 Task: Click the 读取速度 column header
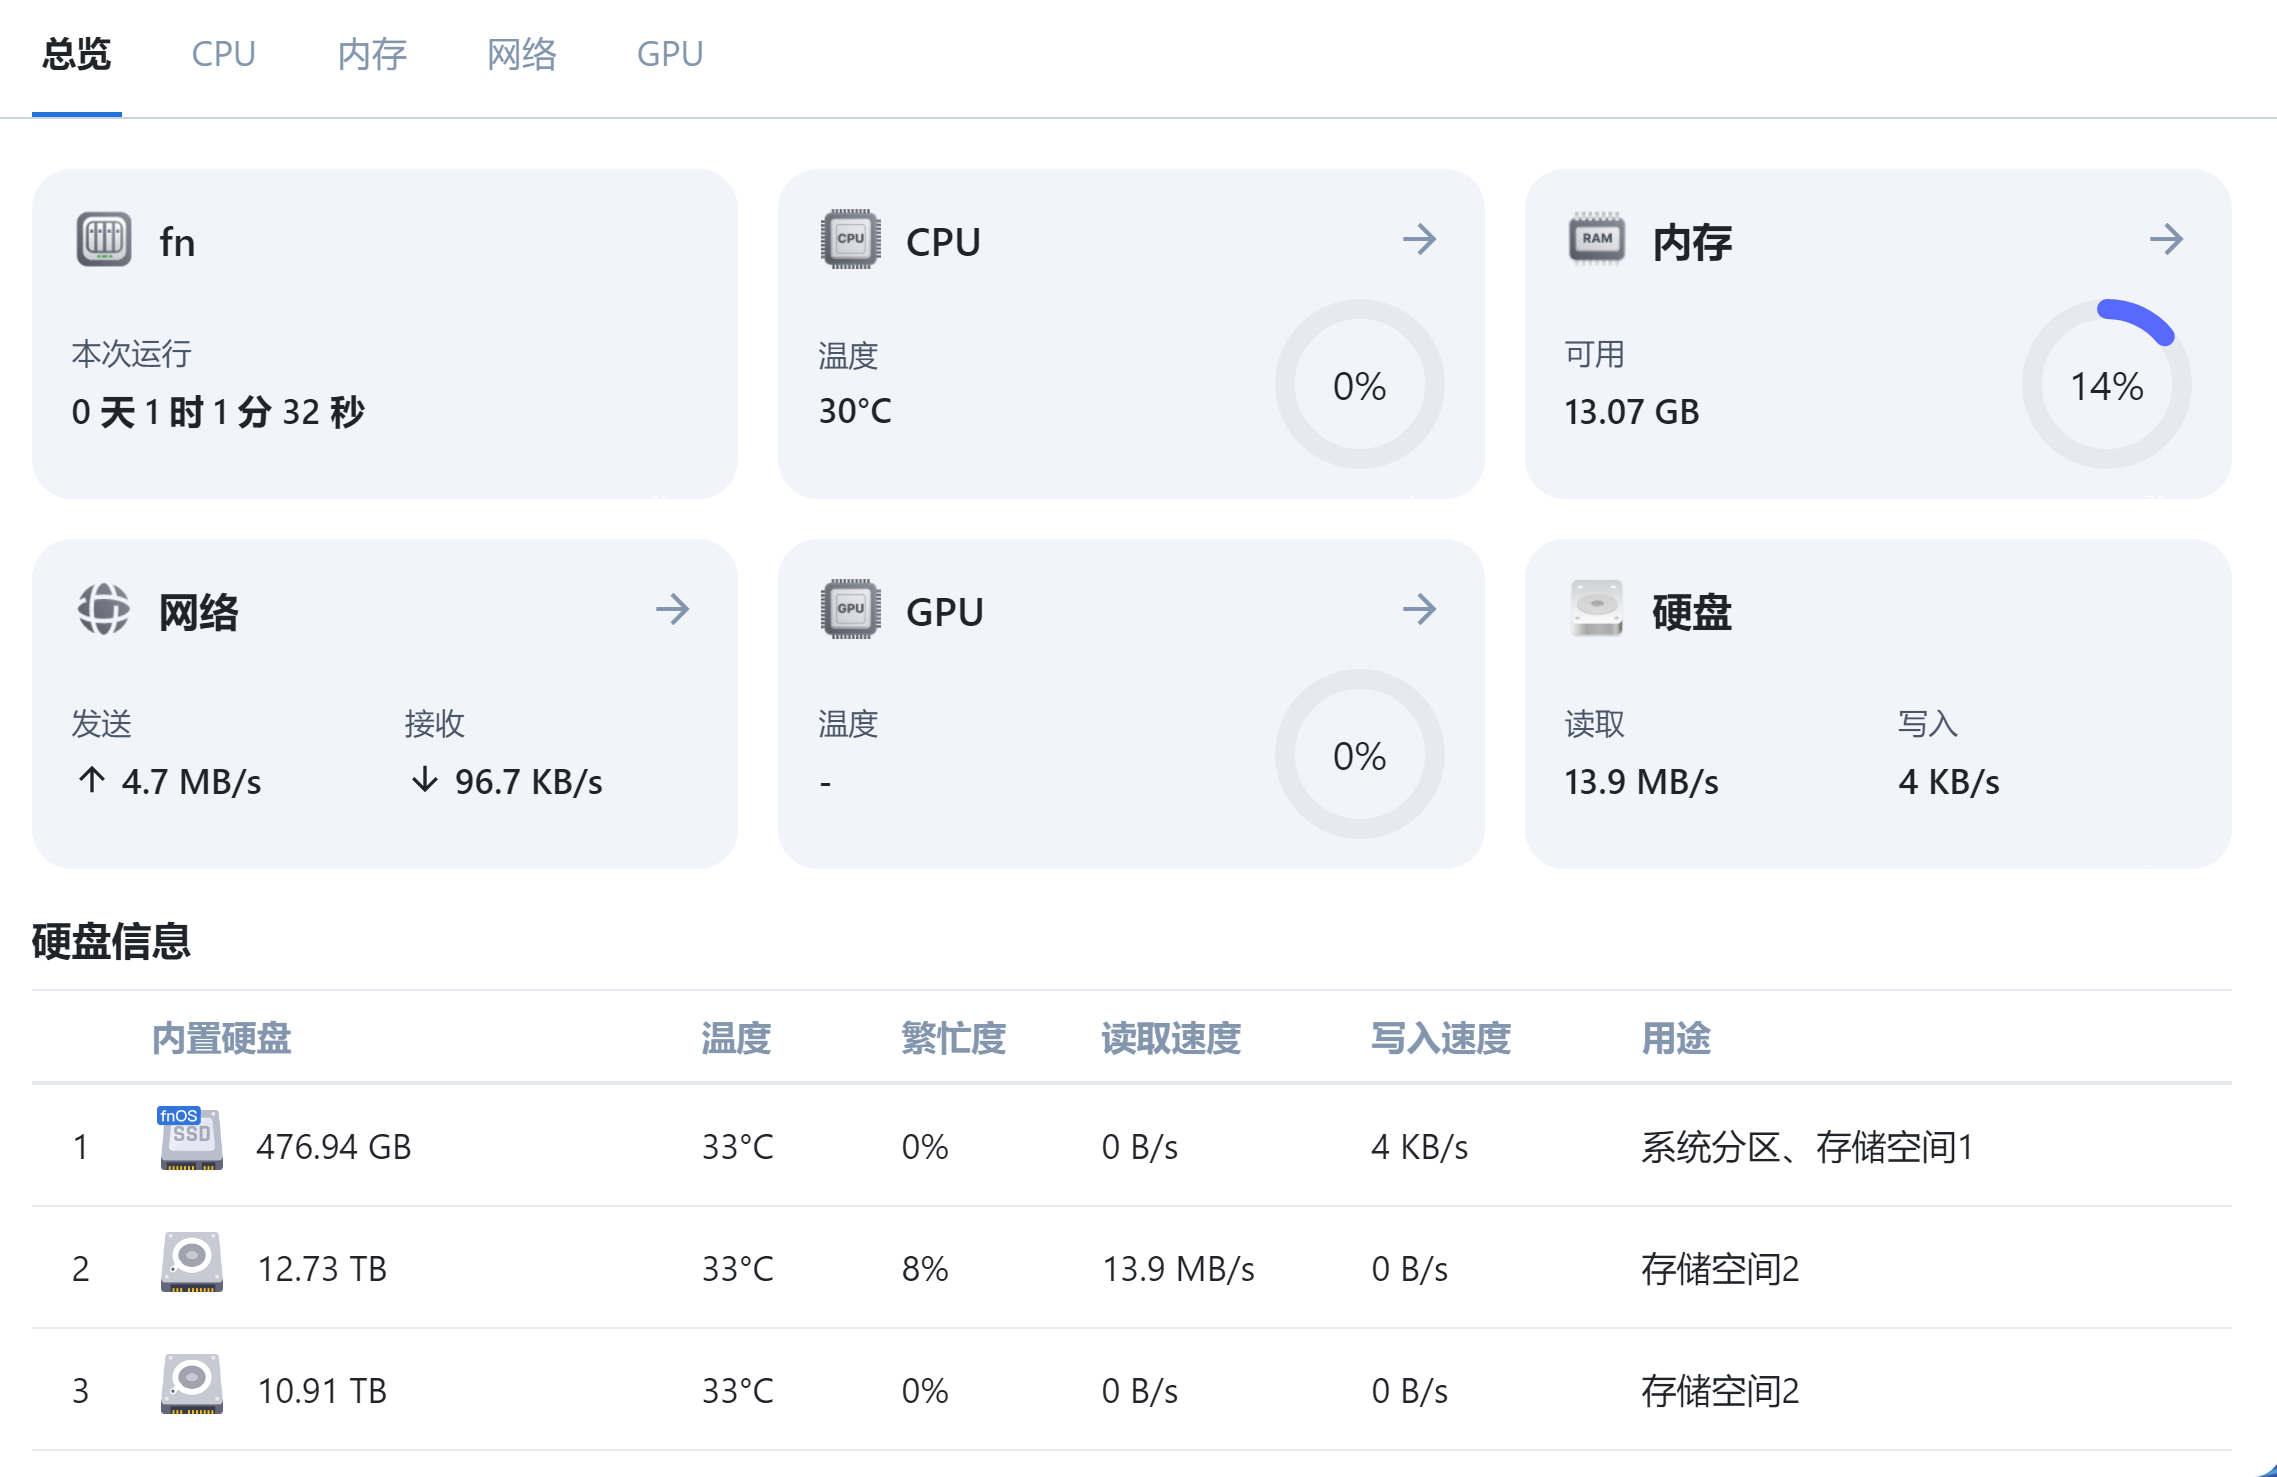(1171, 1039)
